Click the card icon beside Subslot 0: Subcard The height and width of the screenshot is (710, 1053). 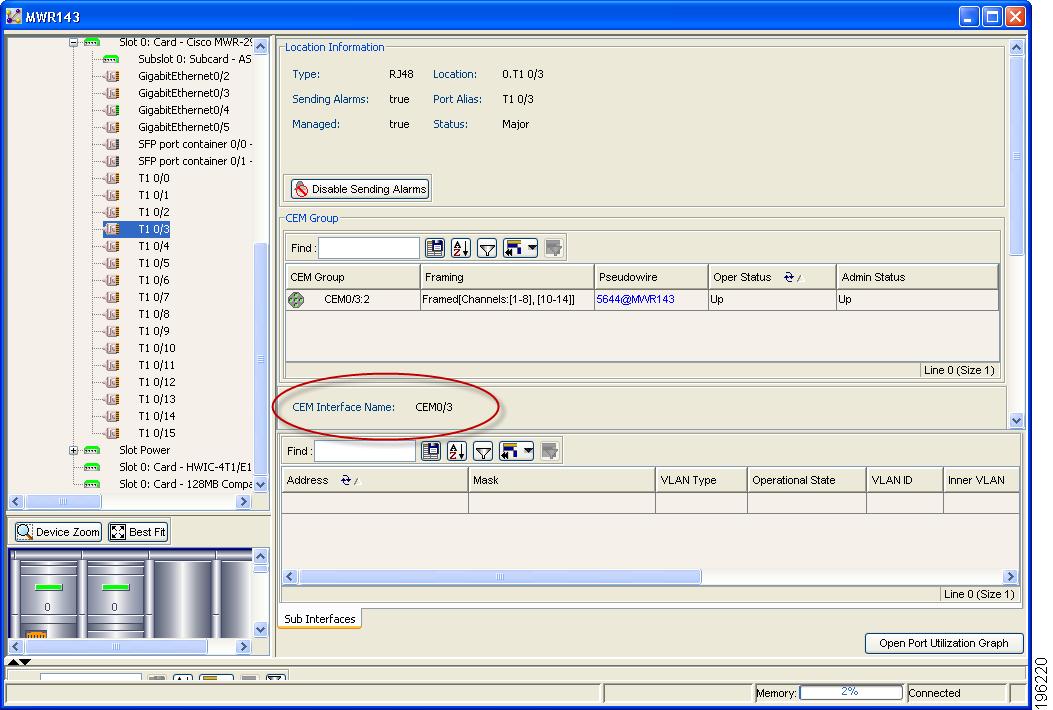coord(111,59)
